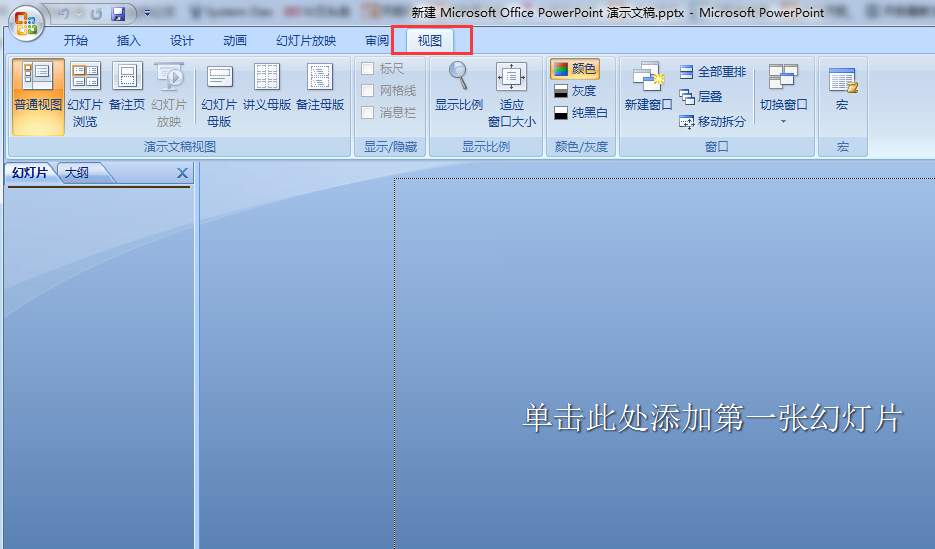The width and height of the screenshot is (935, 549).
Task: Open the 备注页 notes page view
Action: (x=127, y=88)
